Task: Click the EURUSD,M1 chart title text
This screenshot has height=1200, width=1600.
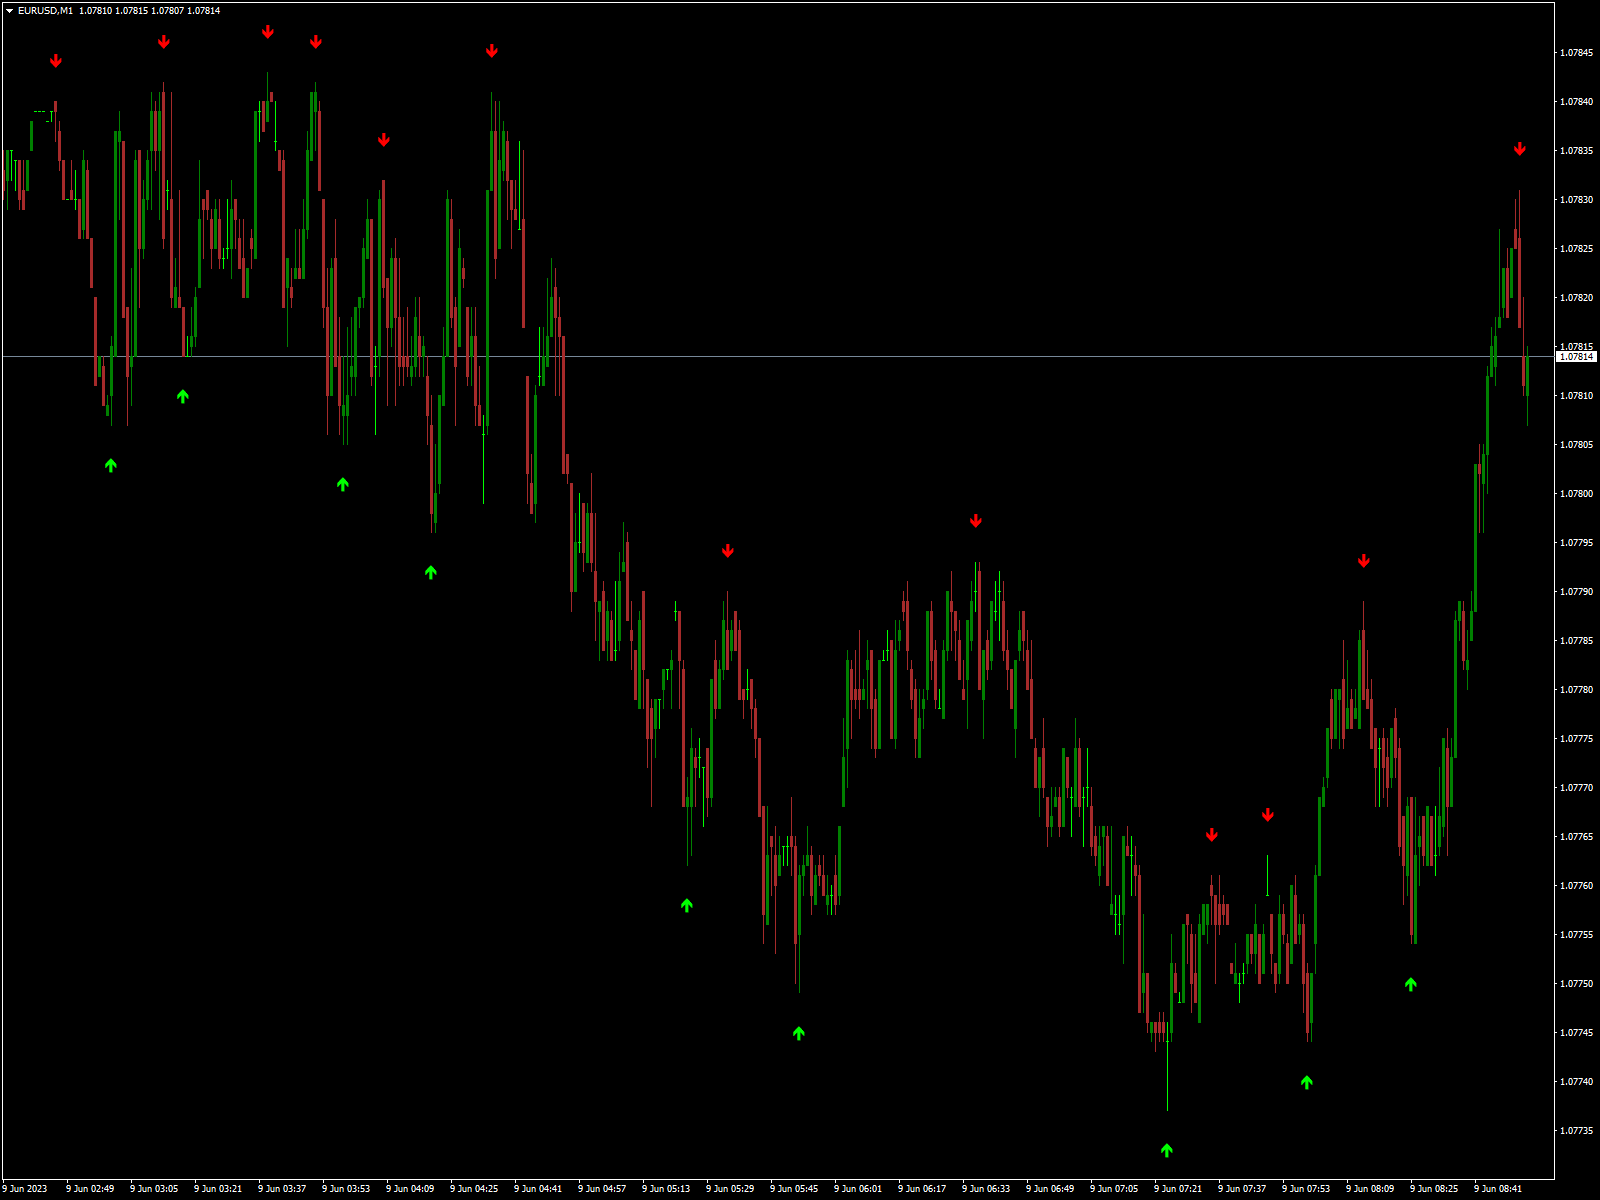Action: pyautogui.click(x=45, y=11)
